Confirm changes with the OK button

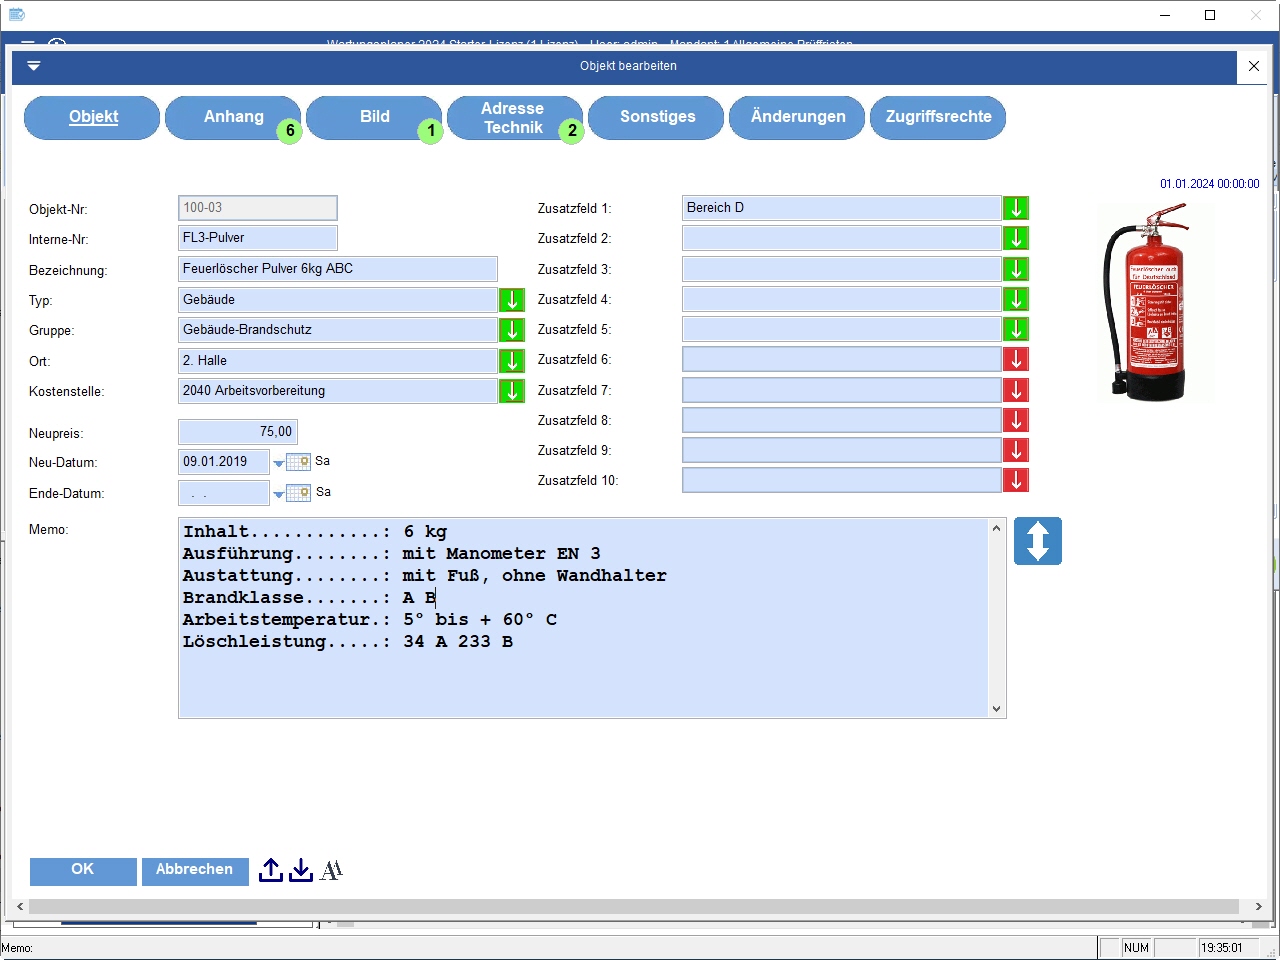[83, 870]
